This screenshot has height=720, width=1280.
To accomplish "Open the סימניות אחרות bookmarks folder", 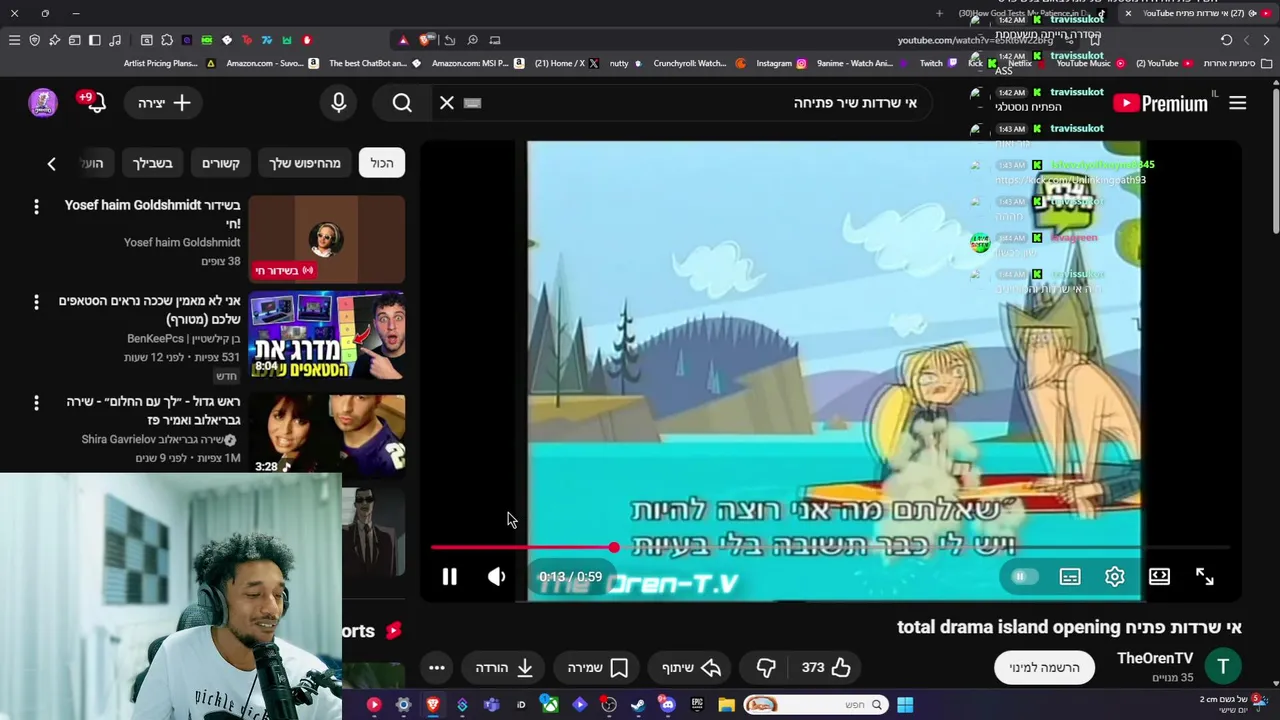I will pyautogui.click(x=1236, y=63).
